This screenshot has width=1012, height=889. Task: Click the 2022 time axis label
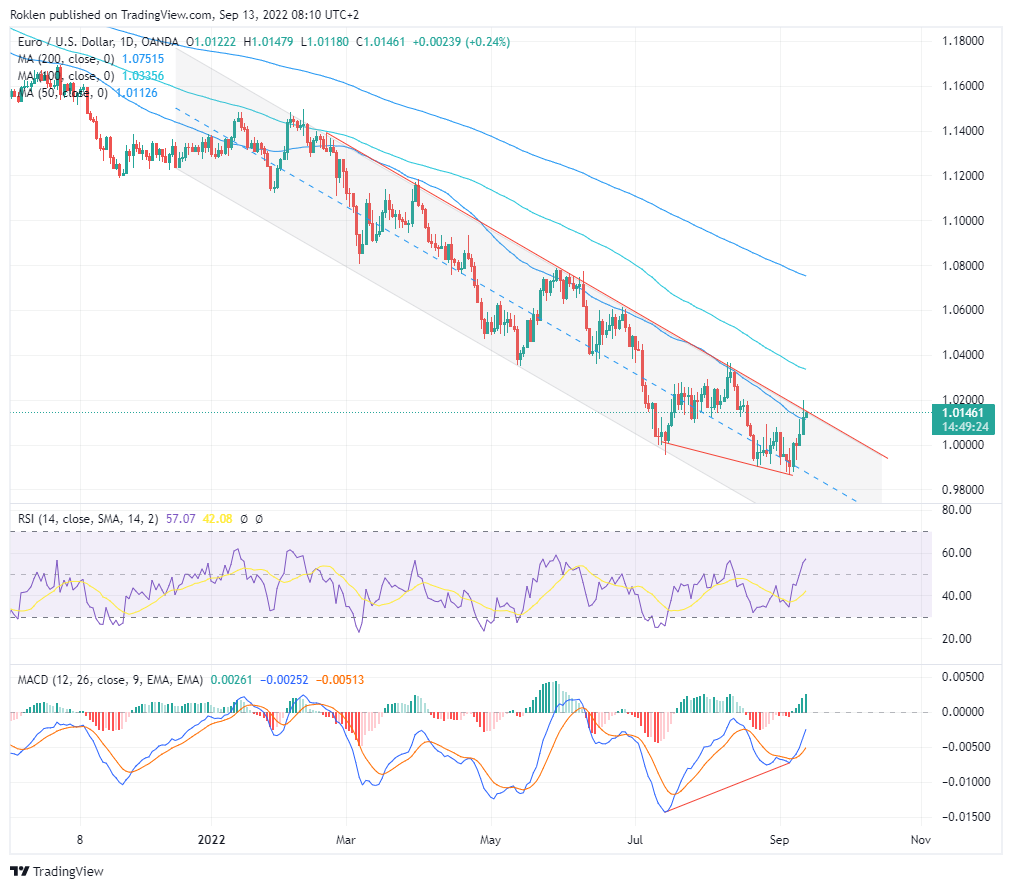[212, 839]
